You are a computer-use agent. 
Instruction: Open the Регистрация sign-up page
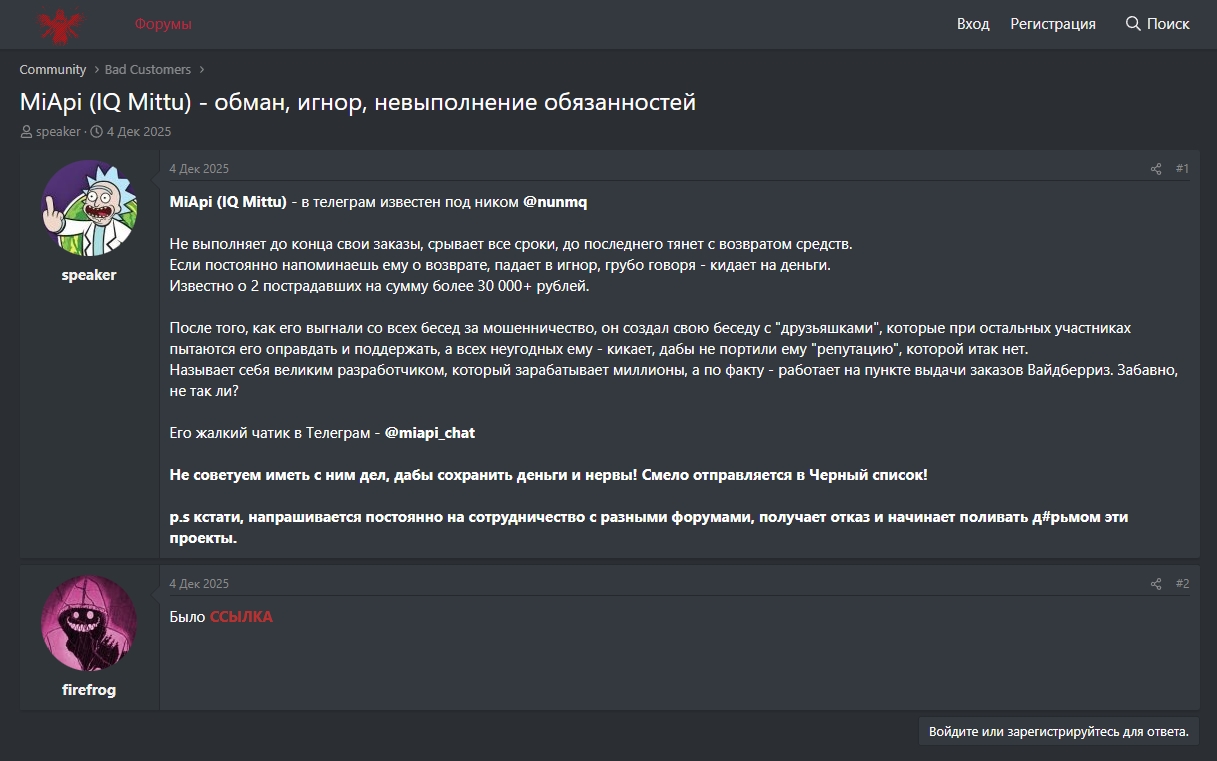1053,24
